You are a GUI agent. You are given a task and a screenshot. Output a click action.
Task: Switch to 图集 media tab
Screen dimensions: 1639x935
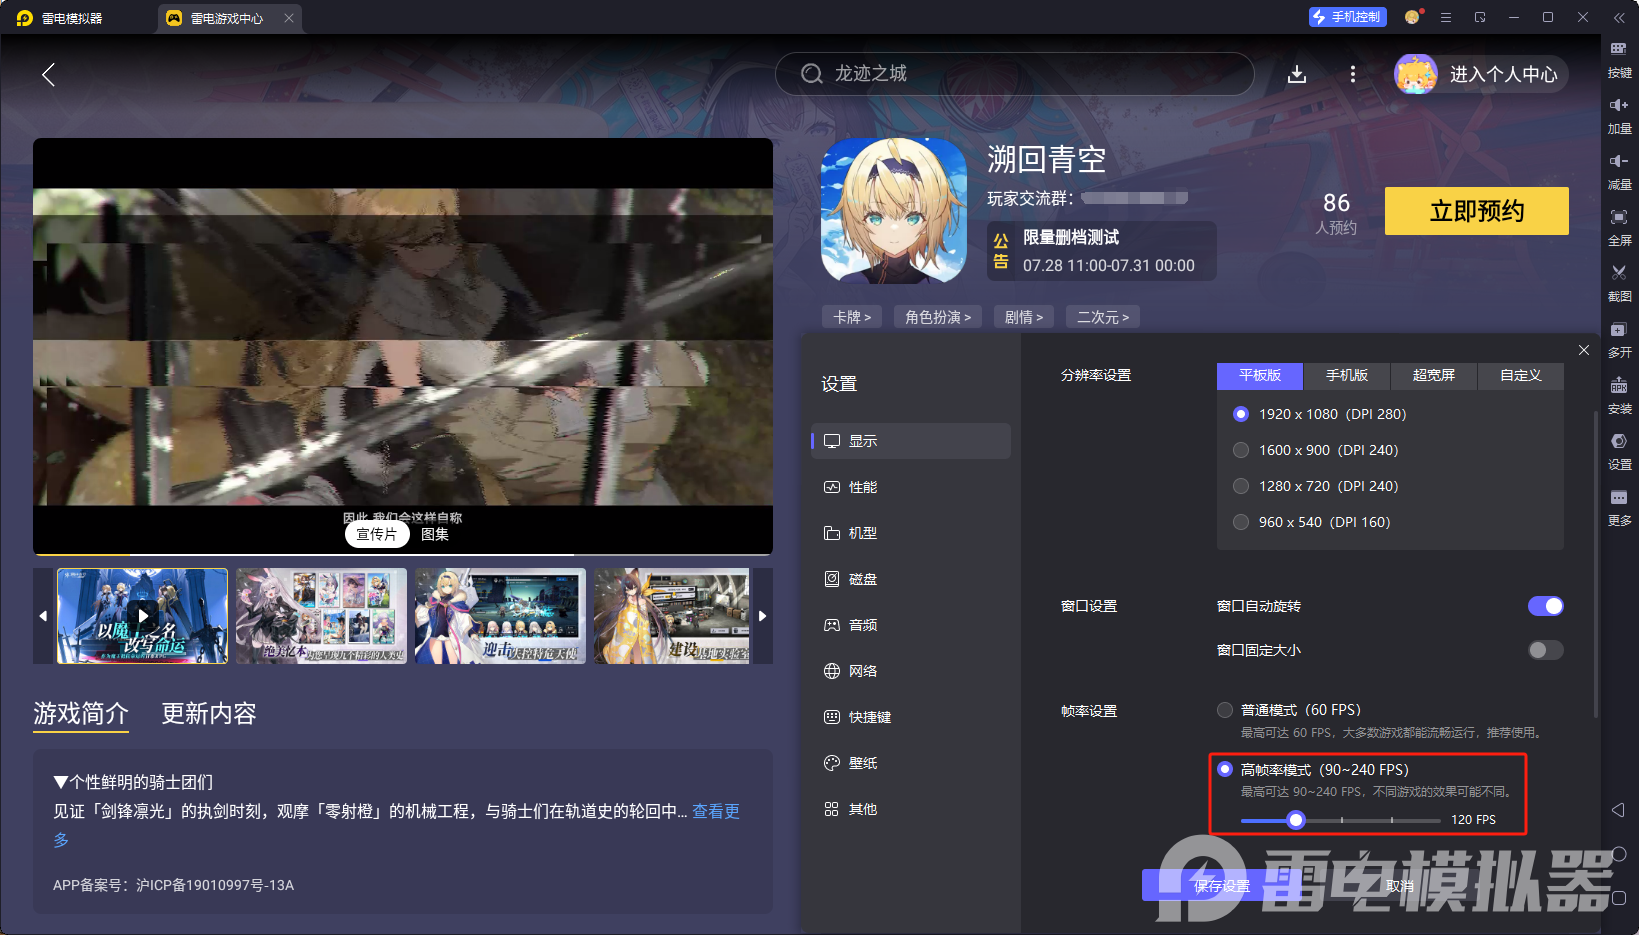point(435,535)
